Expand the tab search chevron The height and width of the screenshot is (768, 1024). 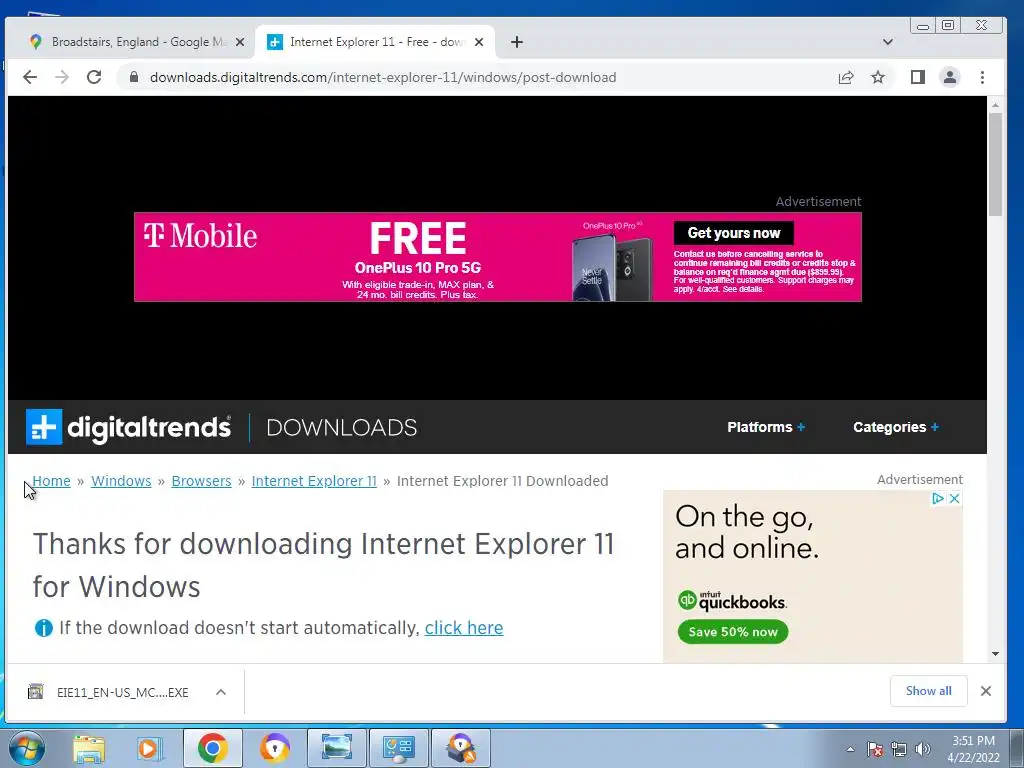(888, 42)
